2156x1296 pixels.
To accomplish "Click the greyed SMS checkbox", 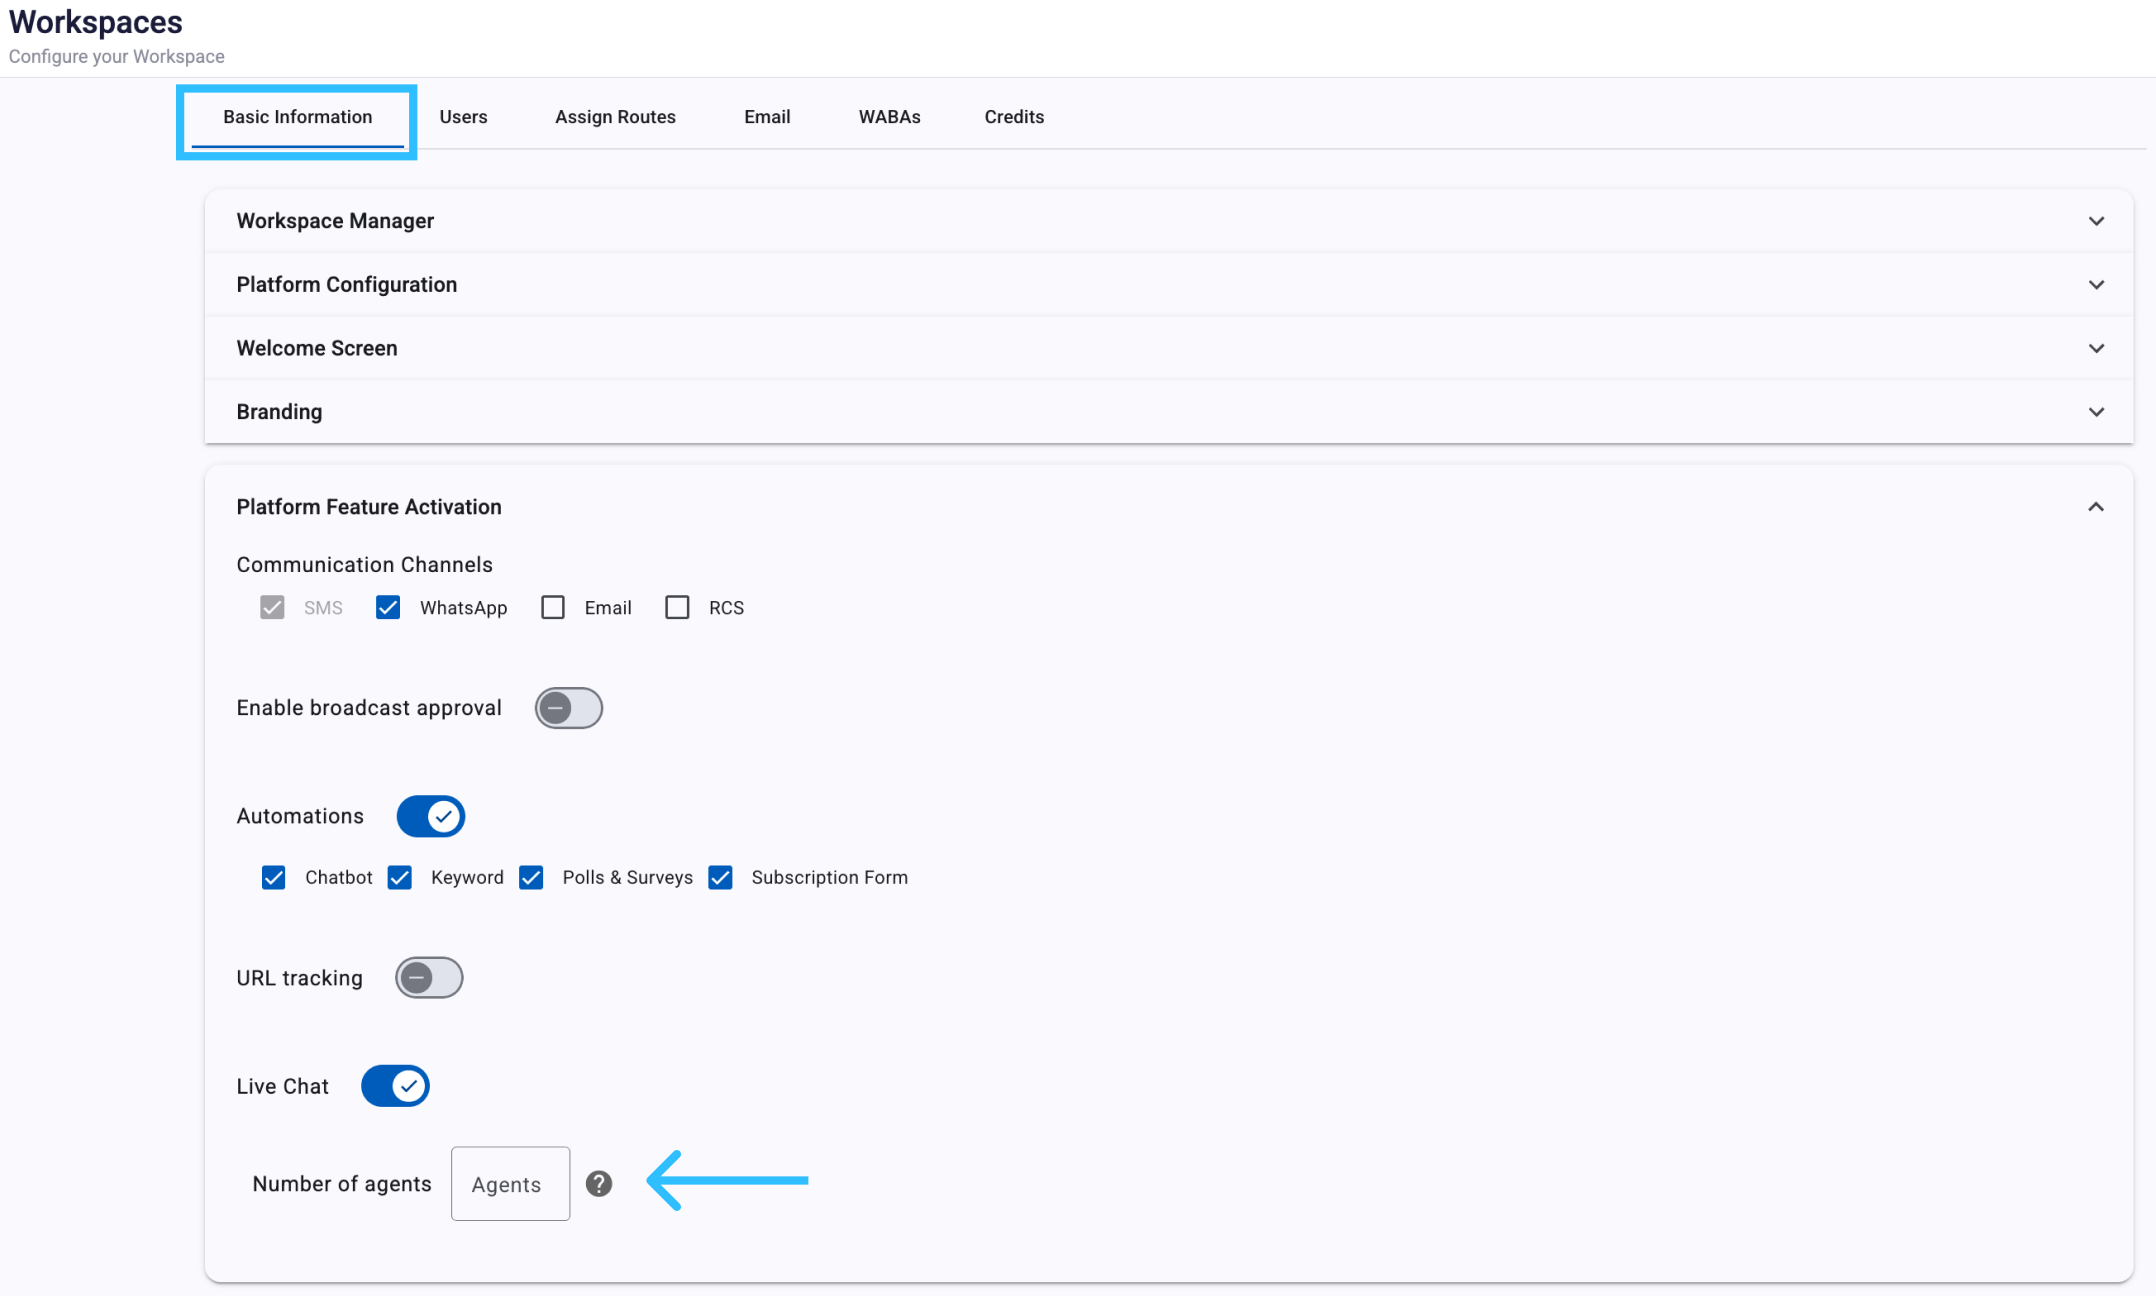I will (272, 608).
